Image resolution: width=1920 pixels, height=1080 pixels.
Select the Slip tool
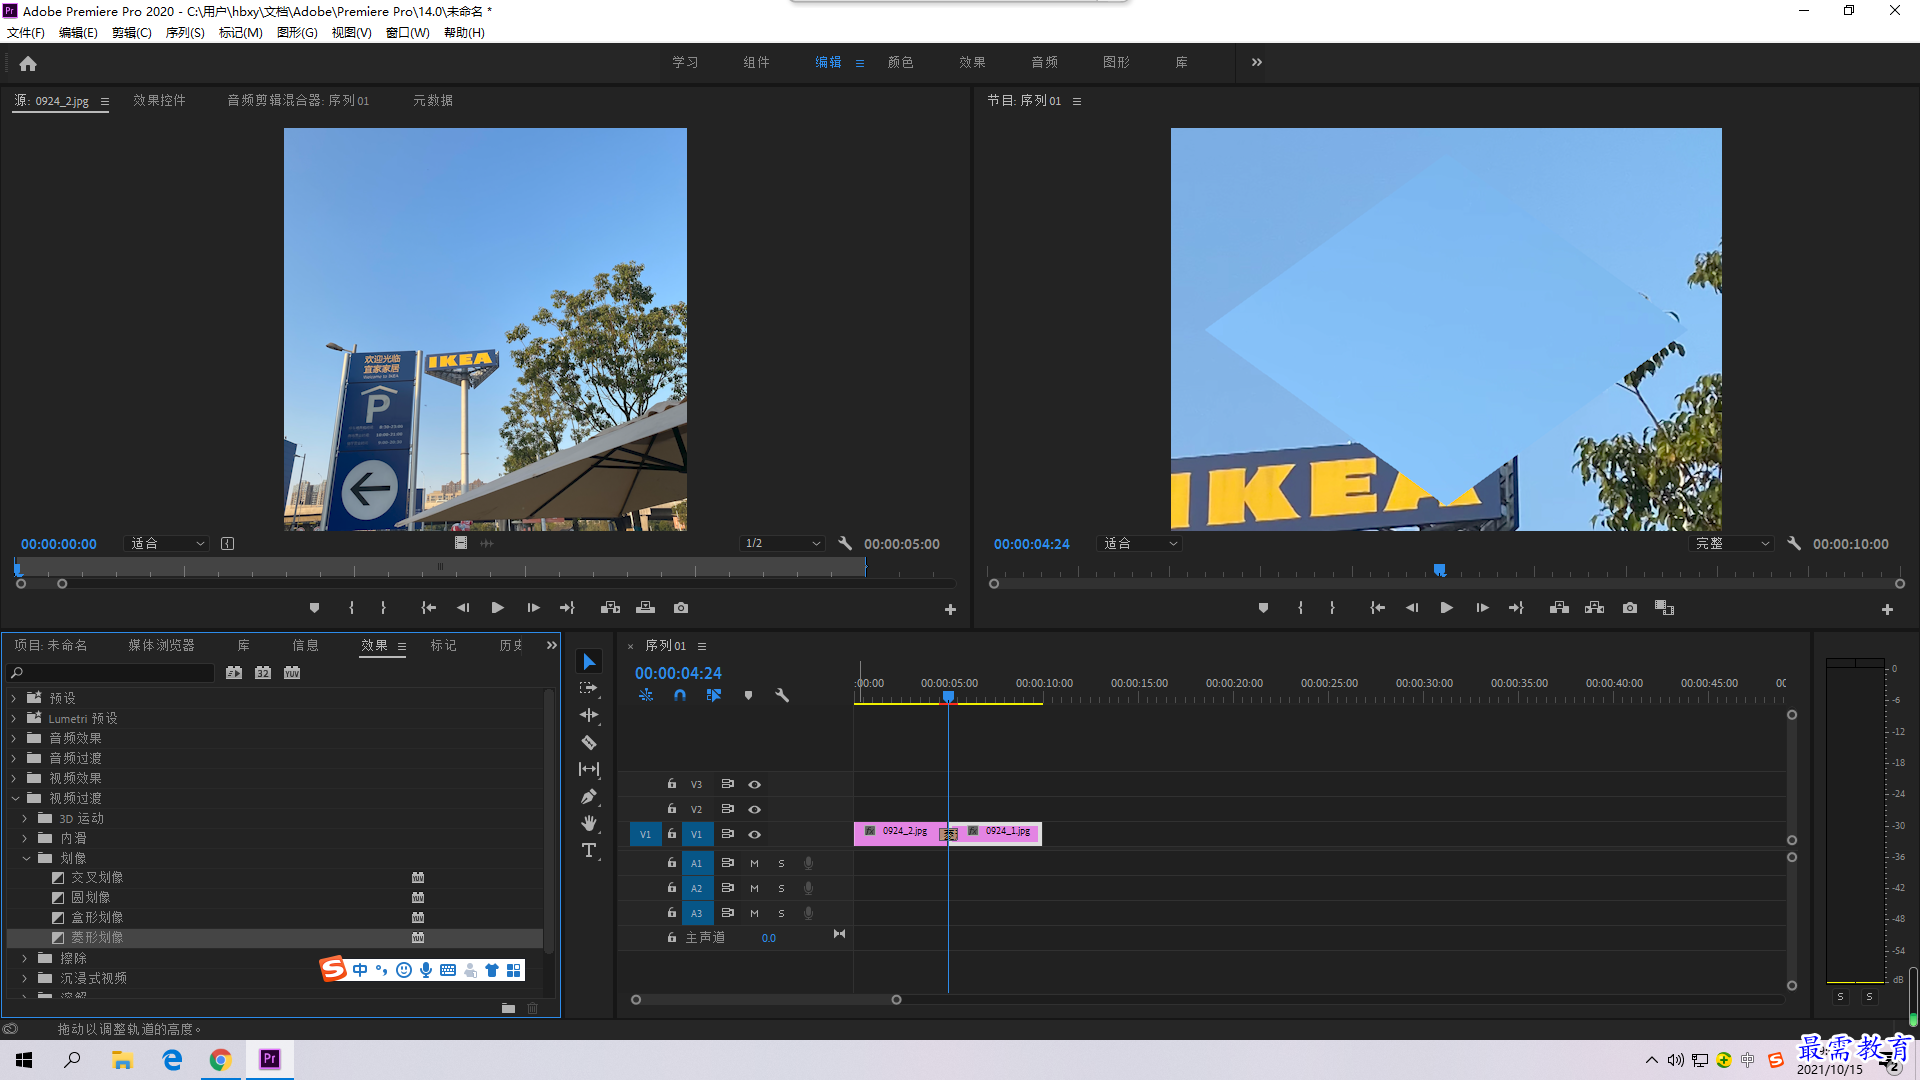(589, 769)
